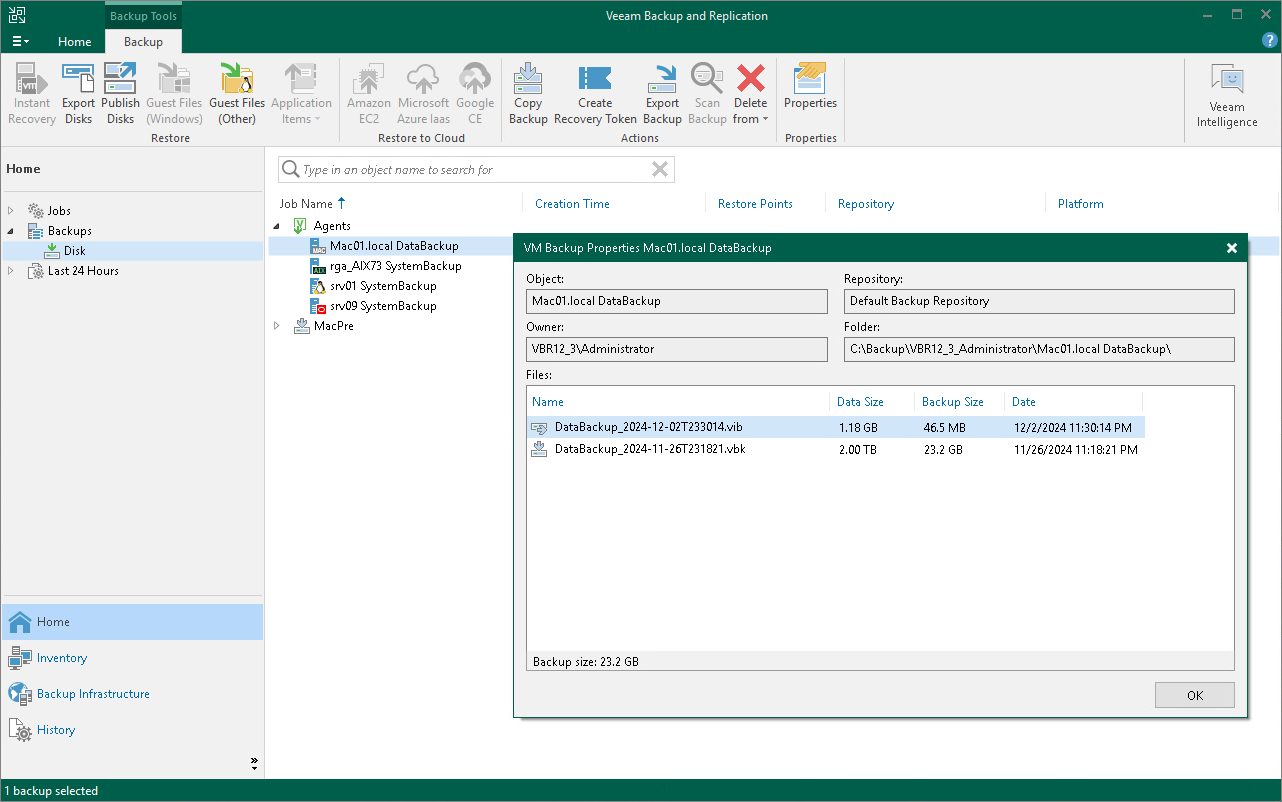Click OK to close the properties dialog
Screen dimensions: 1282x802
point(1194,694)
